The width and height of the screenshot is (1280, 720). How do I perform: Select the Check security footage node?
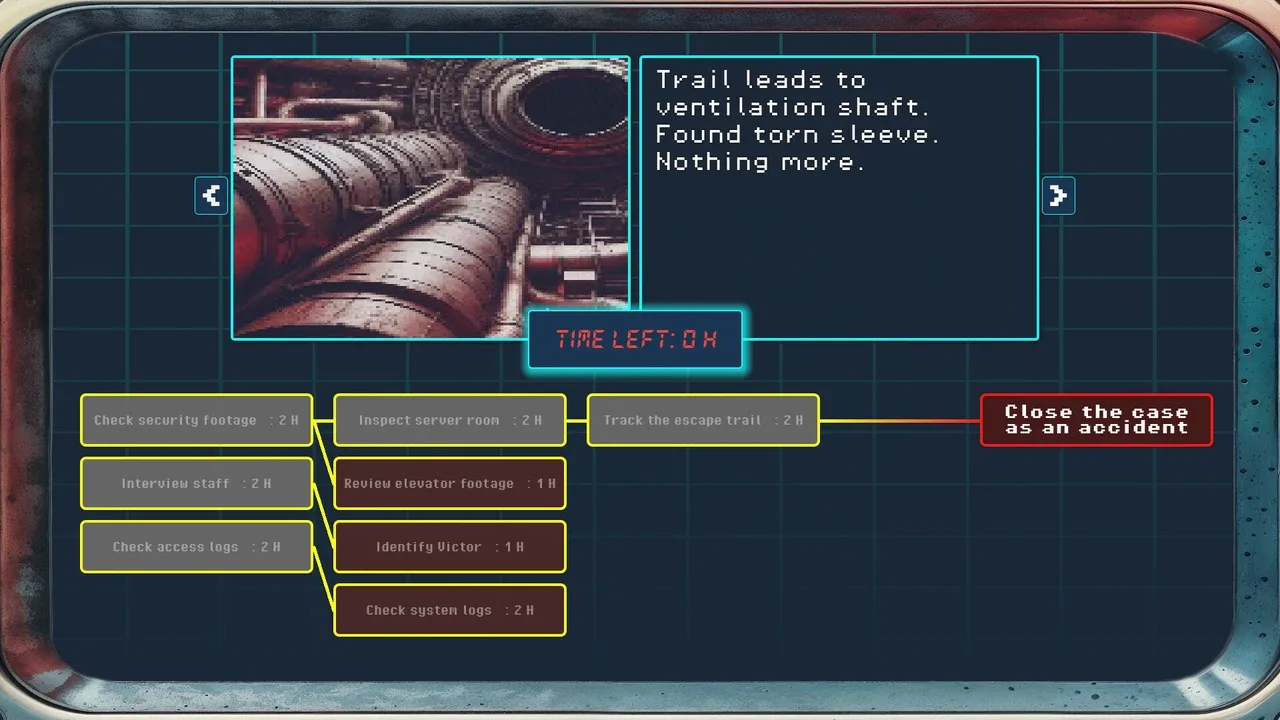click(196, 420)
